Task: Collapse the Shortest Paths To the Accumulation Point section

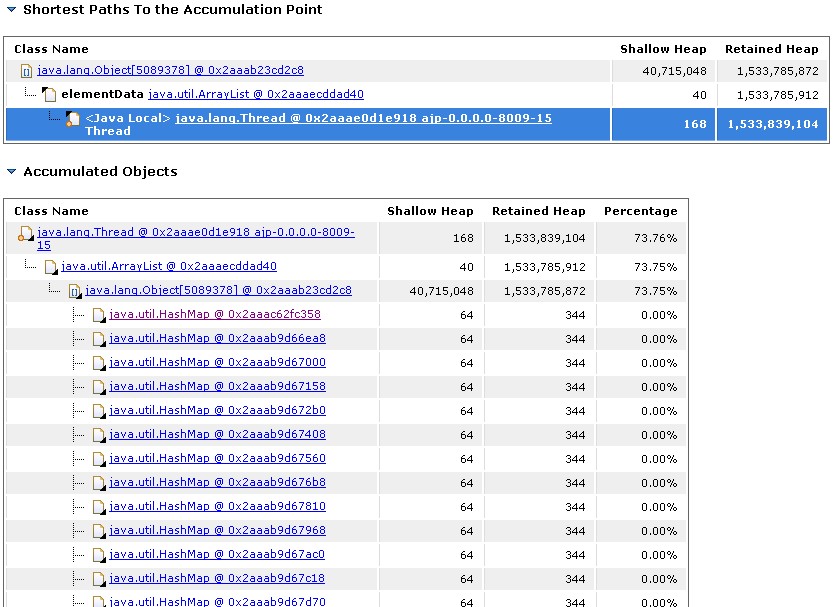Action: [11, 10]
